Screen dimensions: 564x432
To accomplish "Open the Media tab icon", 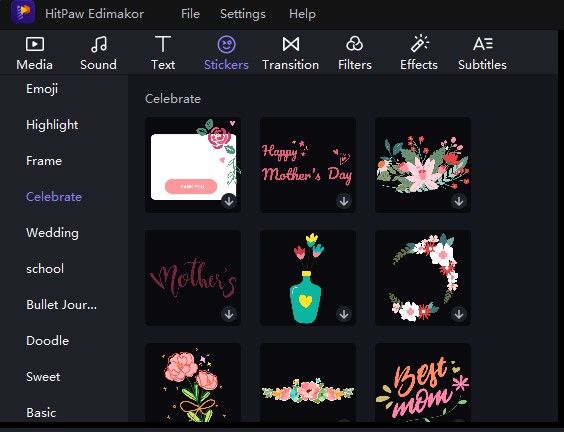I will click(35, 44).
